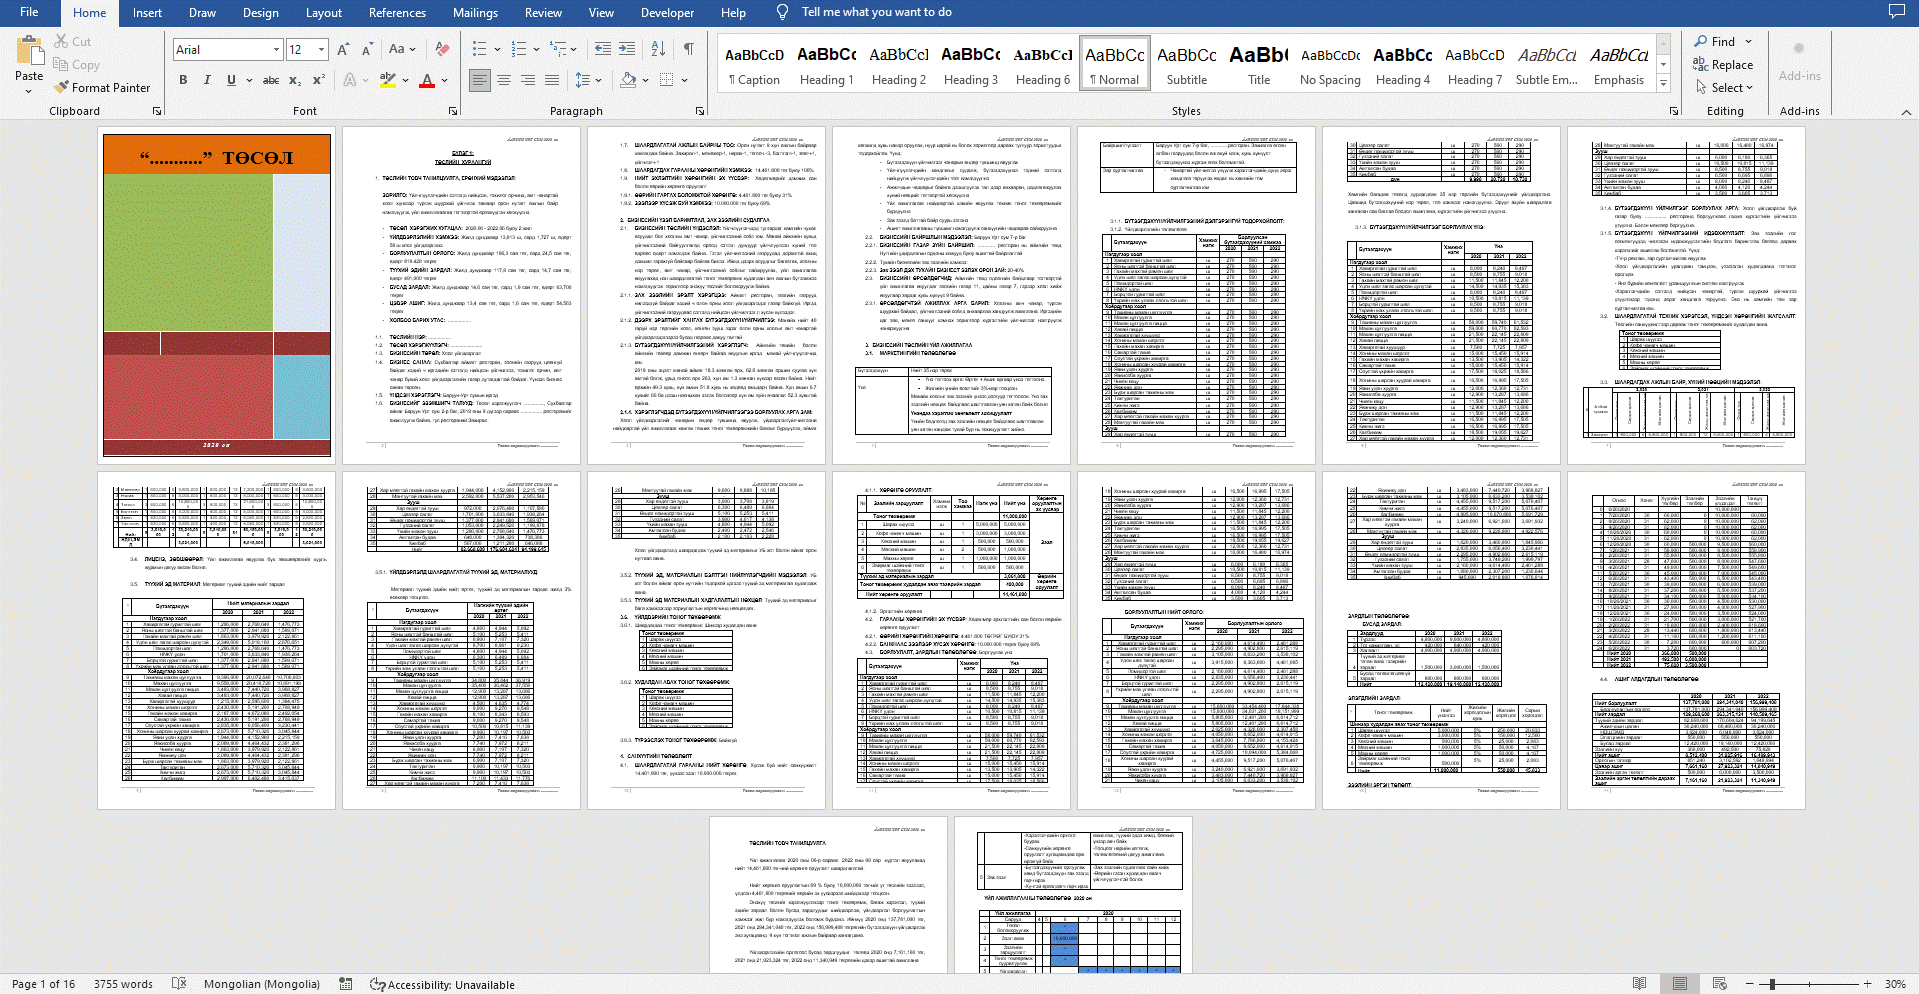Click the Format Painter button
This screenshot has height=994, width=1919.
(102, 88)
